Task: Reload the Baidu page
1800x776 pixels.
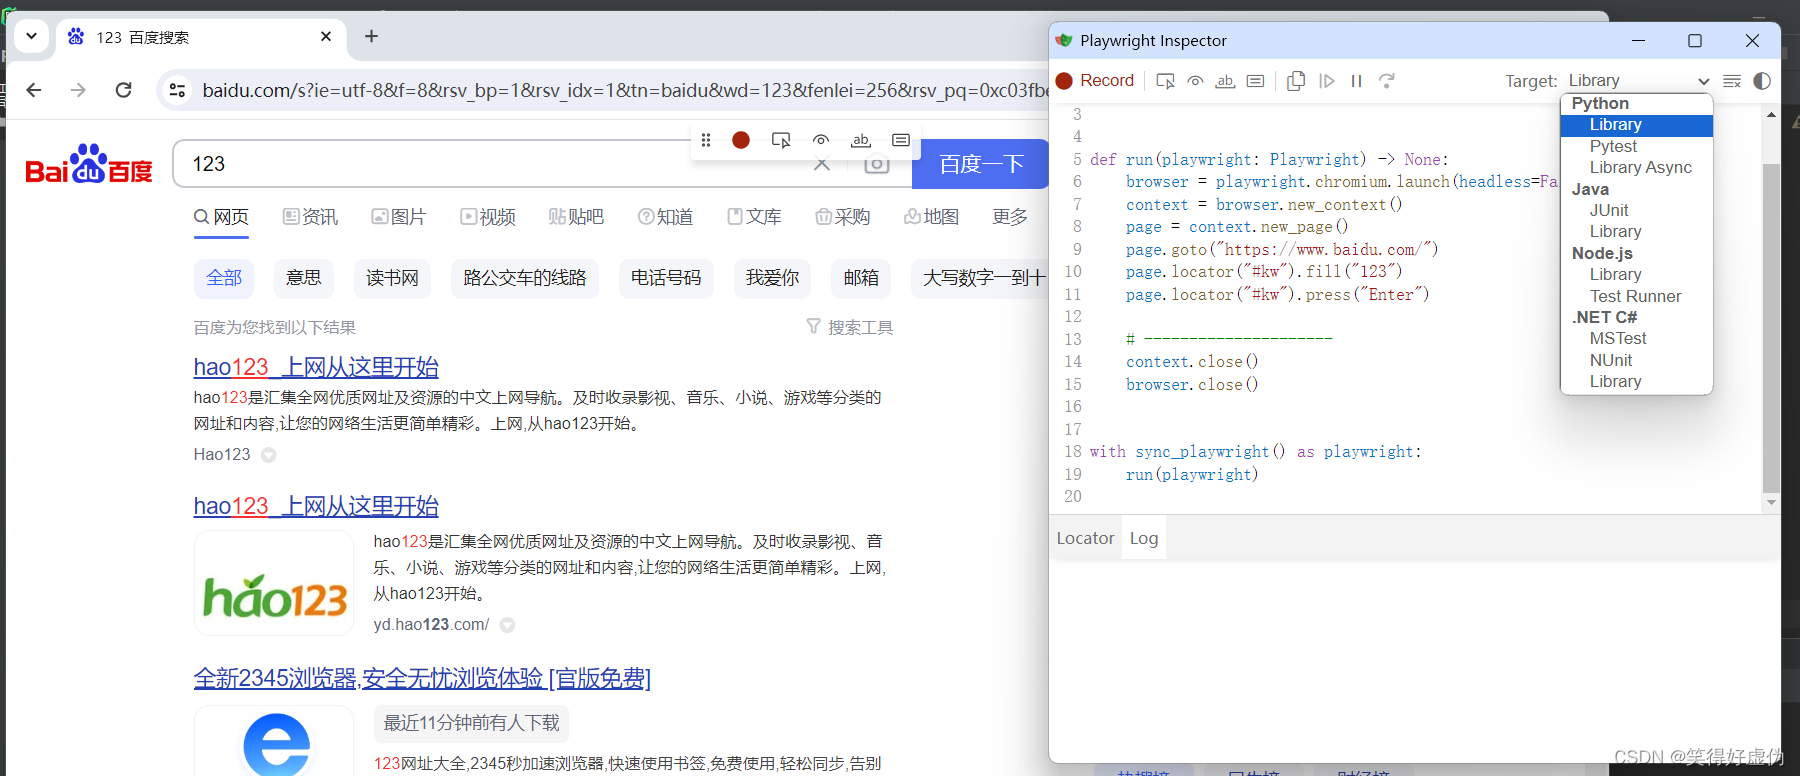Action: (124, 90)
